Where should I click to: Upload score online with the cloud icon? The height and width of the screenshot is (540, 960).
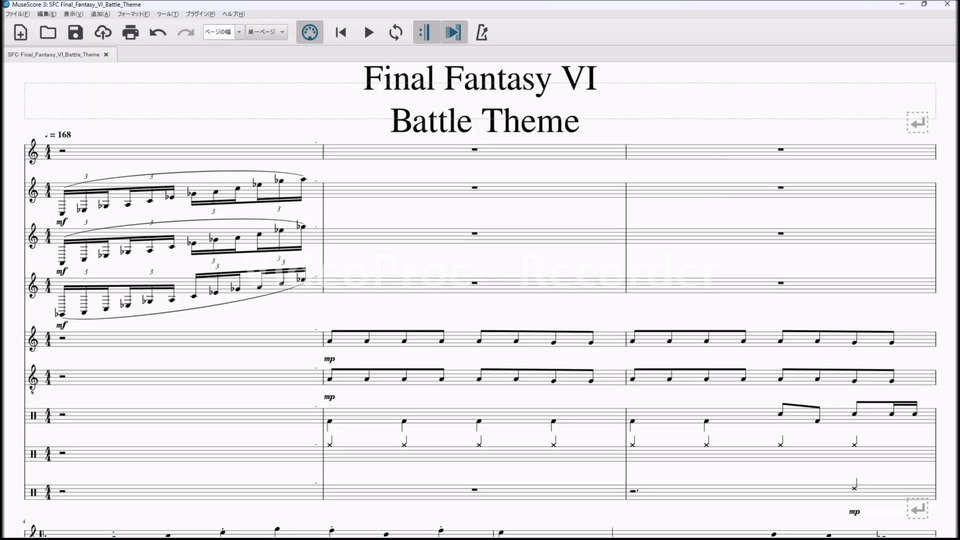(x=103, y=32)
